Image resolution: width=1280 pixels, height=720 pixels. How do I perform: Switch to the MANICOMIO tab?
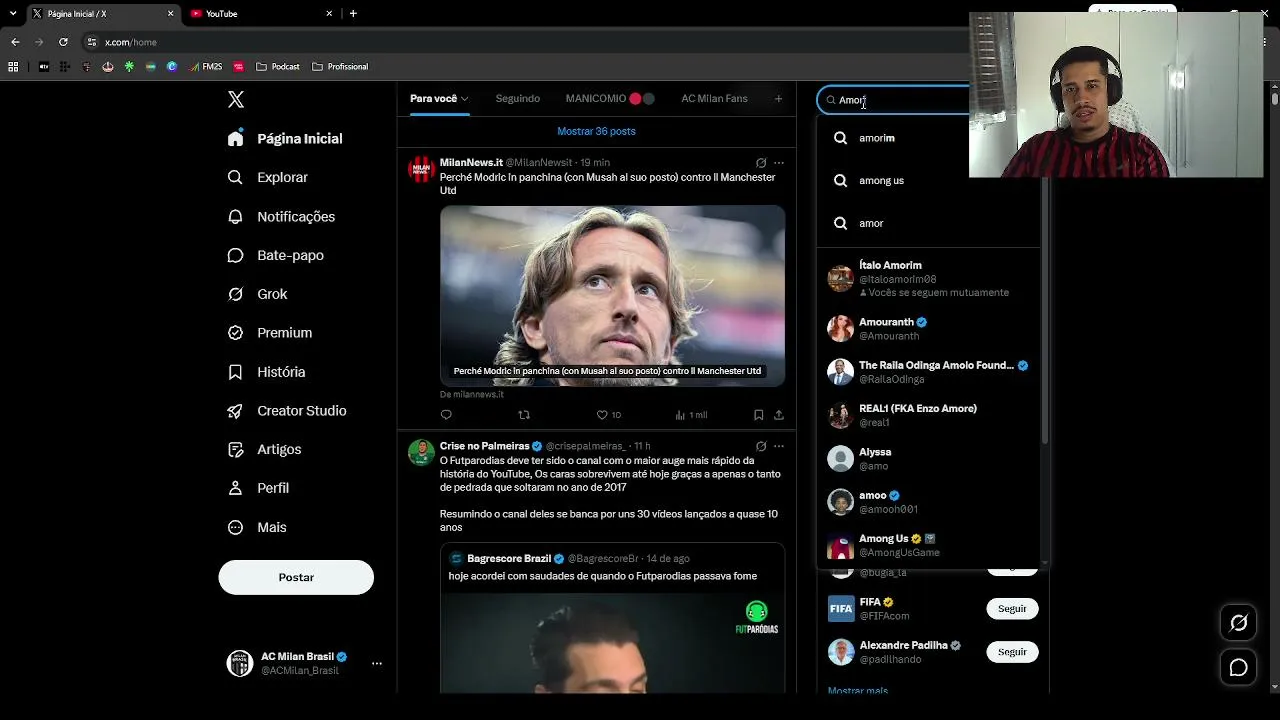(609, 98)
